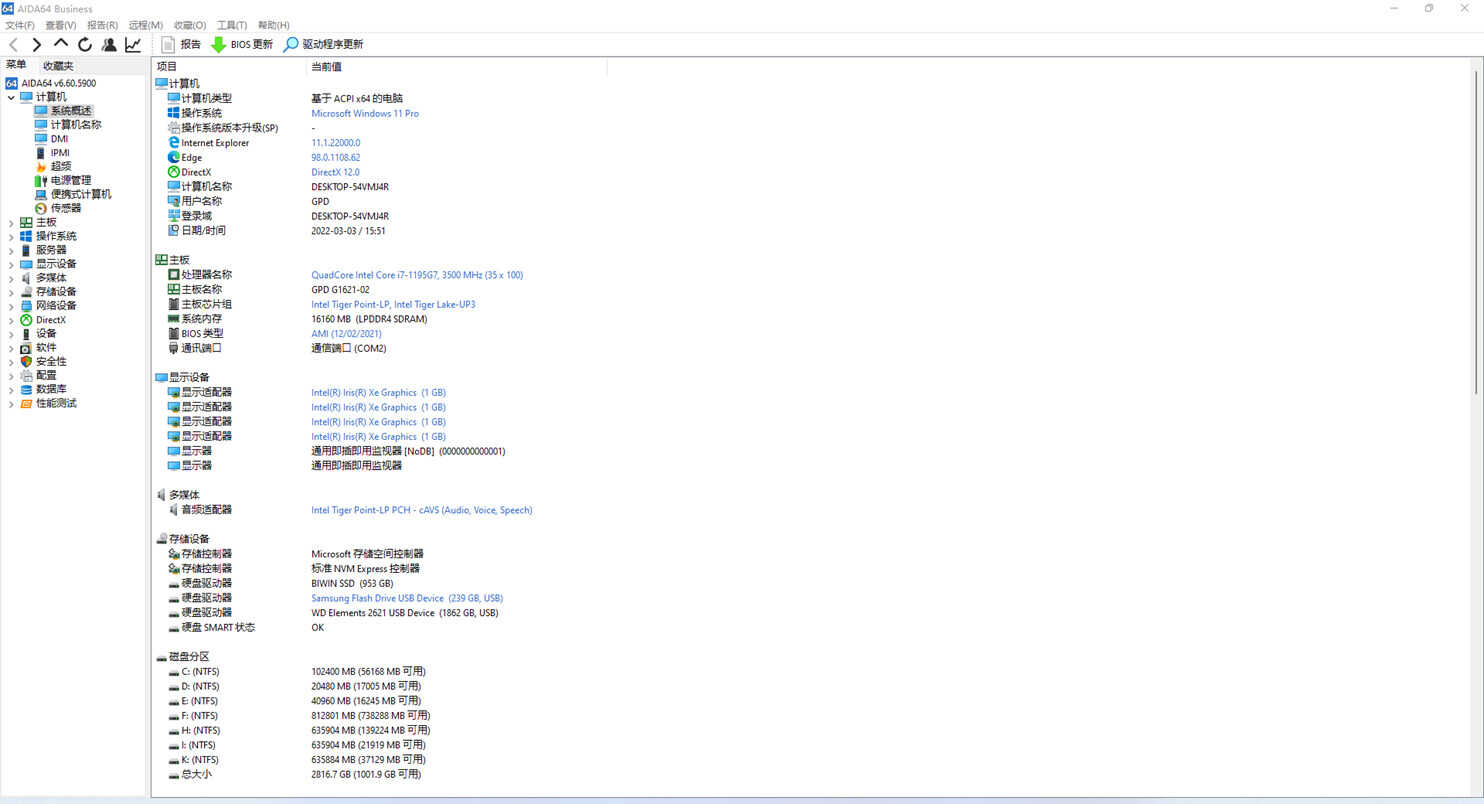
Task: Go up one level with the Up arrow
Action: (x=61, y=44)
